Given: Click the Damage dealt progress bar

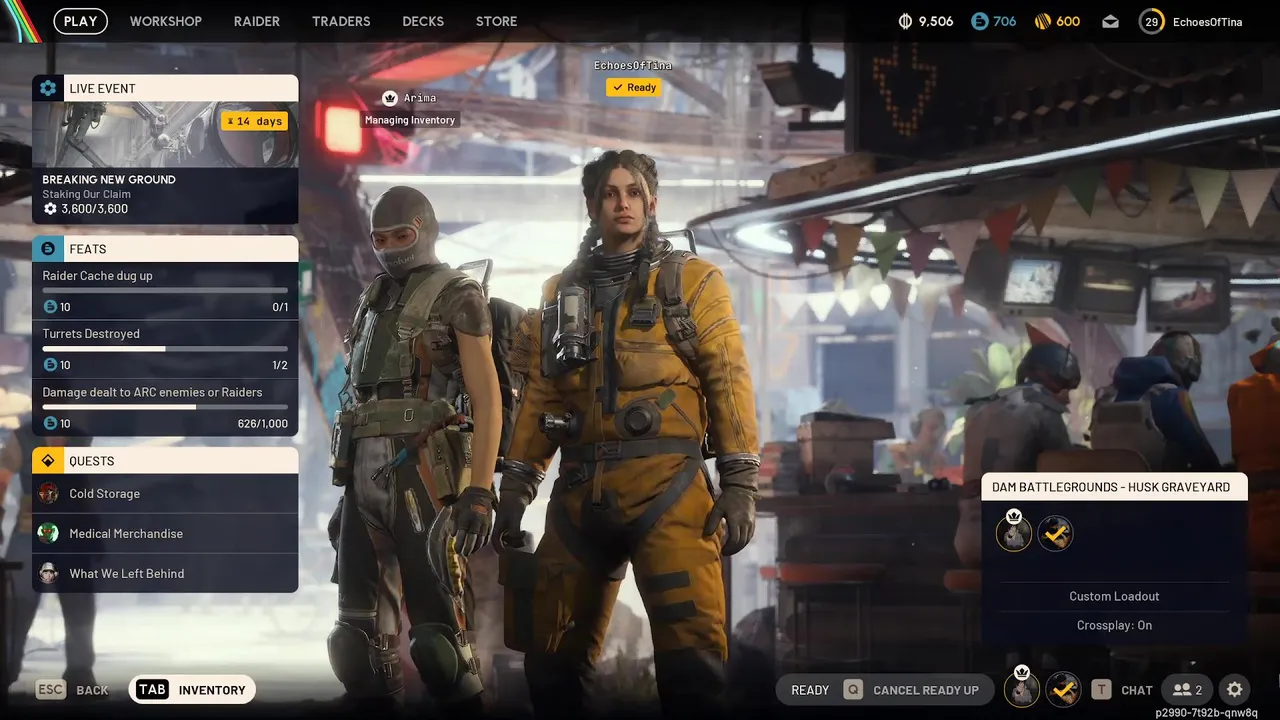Looking at the screenshot, I should (x=165, y=407).
